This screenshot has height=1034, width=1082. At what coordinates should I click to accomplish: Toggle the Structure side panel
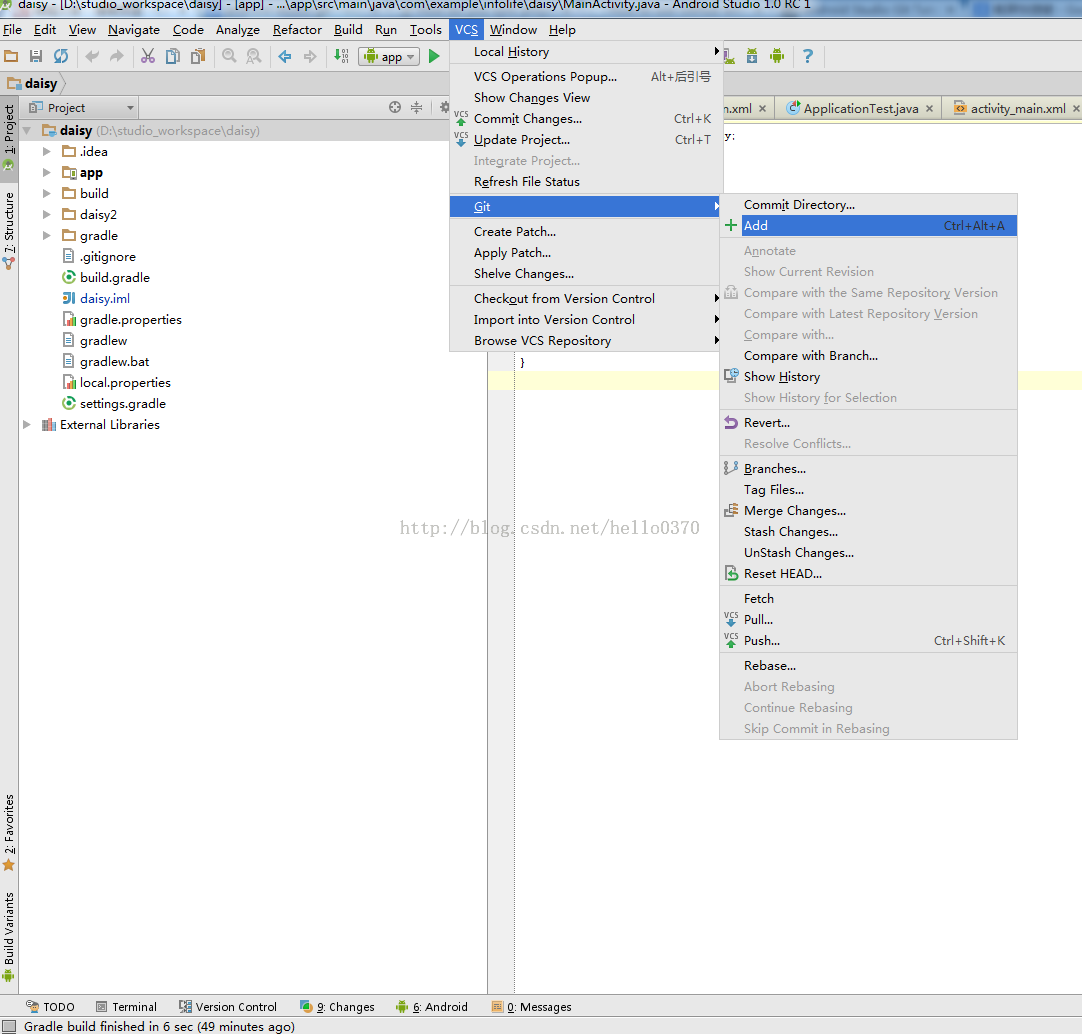pyautogui.click(x=9, y=231)
